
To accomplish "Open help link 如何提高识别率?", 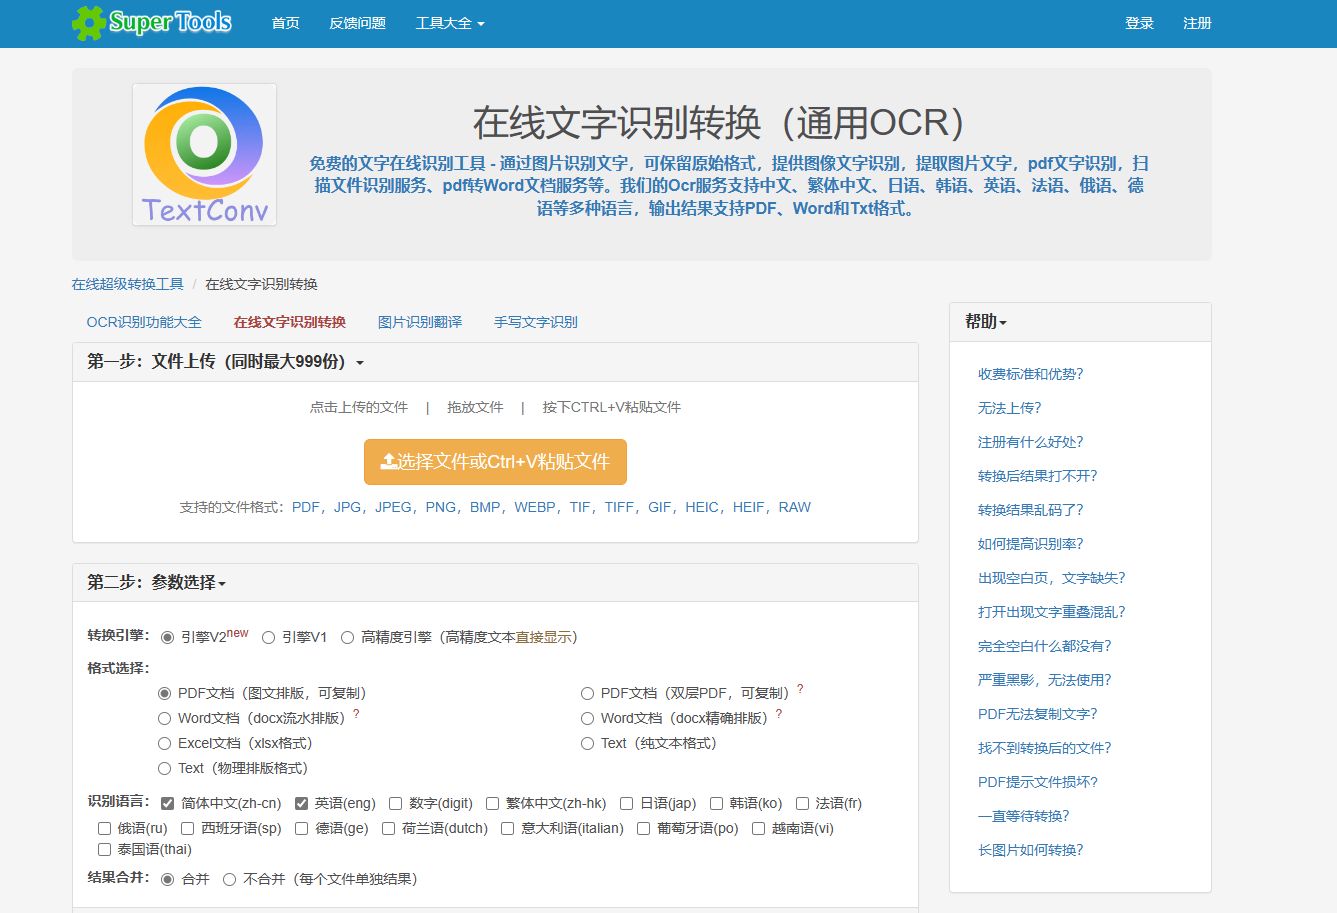I will coord(1031,544).
